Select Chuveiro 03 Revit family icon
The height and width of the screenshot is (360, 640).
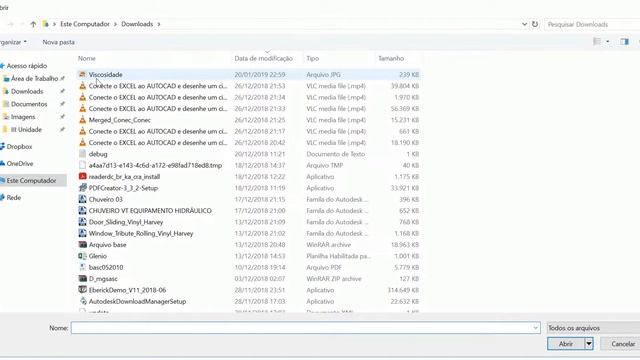pyautogui.click(x=82, y=199)
